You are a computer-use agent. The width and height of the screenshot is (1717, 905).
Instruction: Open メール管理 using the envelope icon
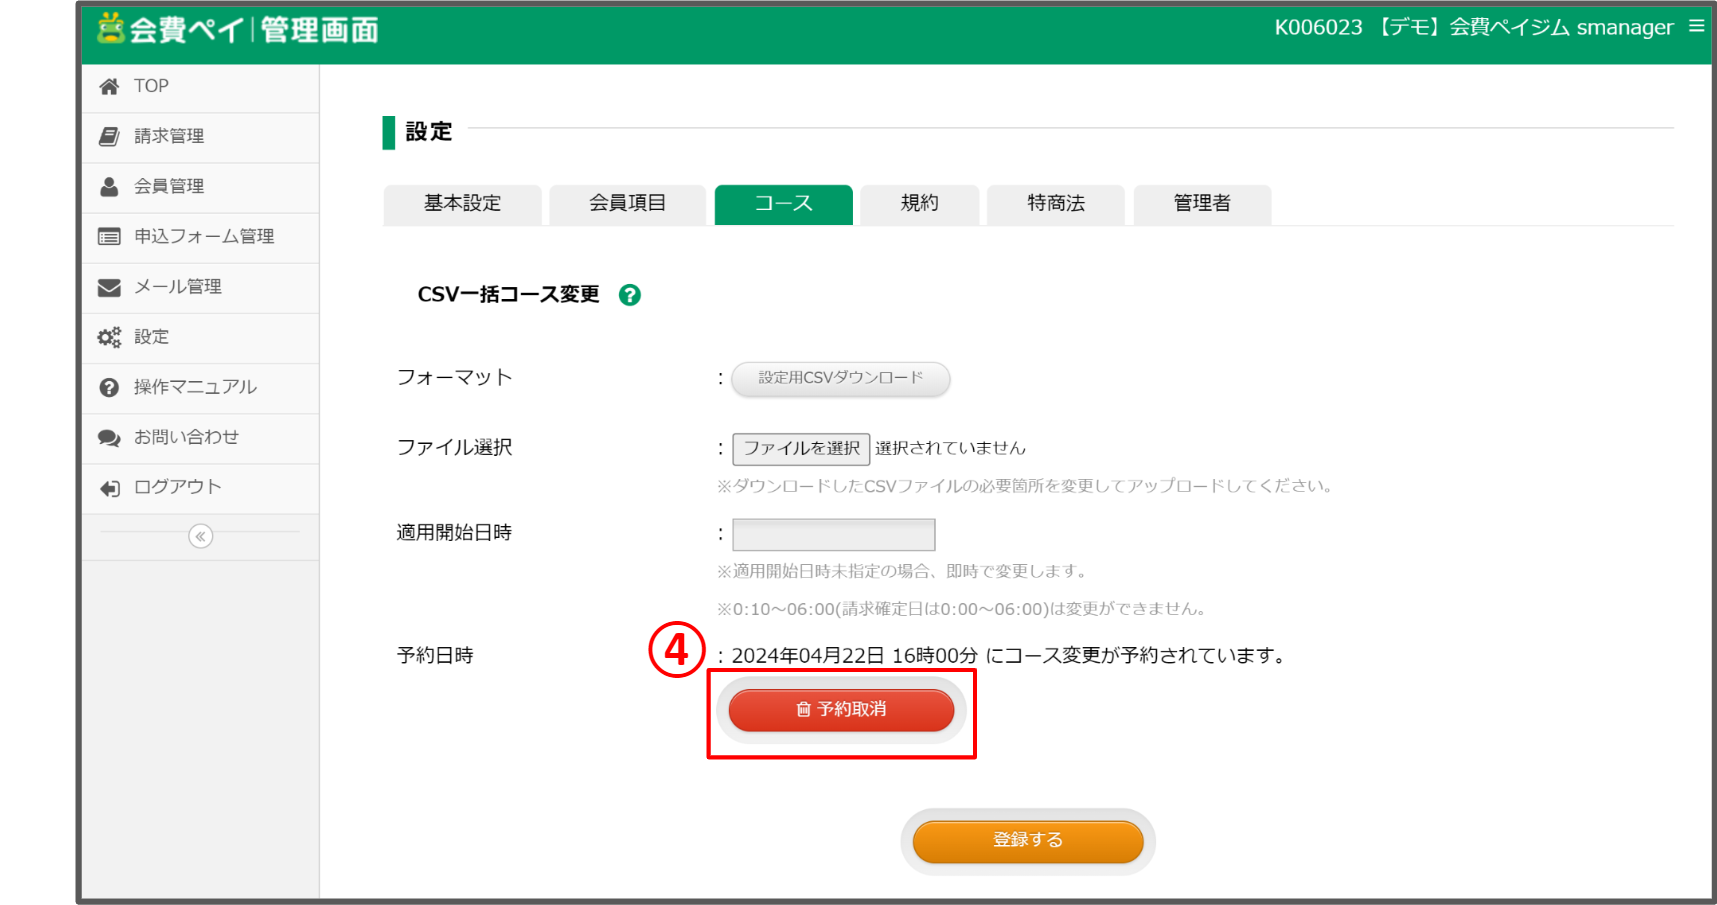click(110, 287)
